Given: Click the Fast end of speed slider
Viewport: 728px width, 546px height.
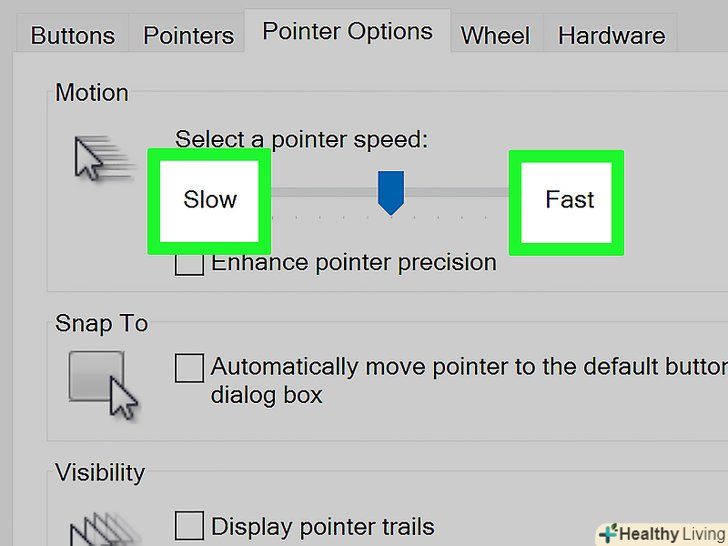Looking at the screenshot, I should (569, 200).
